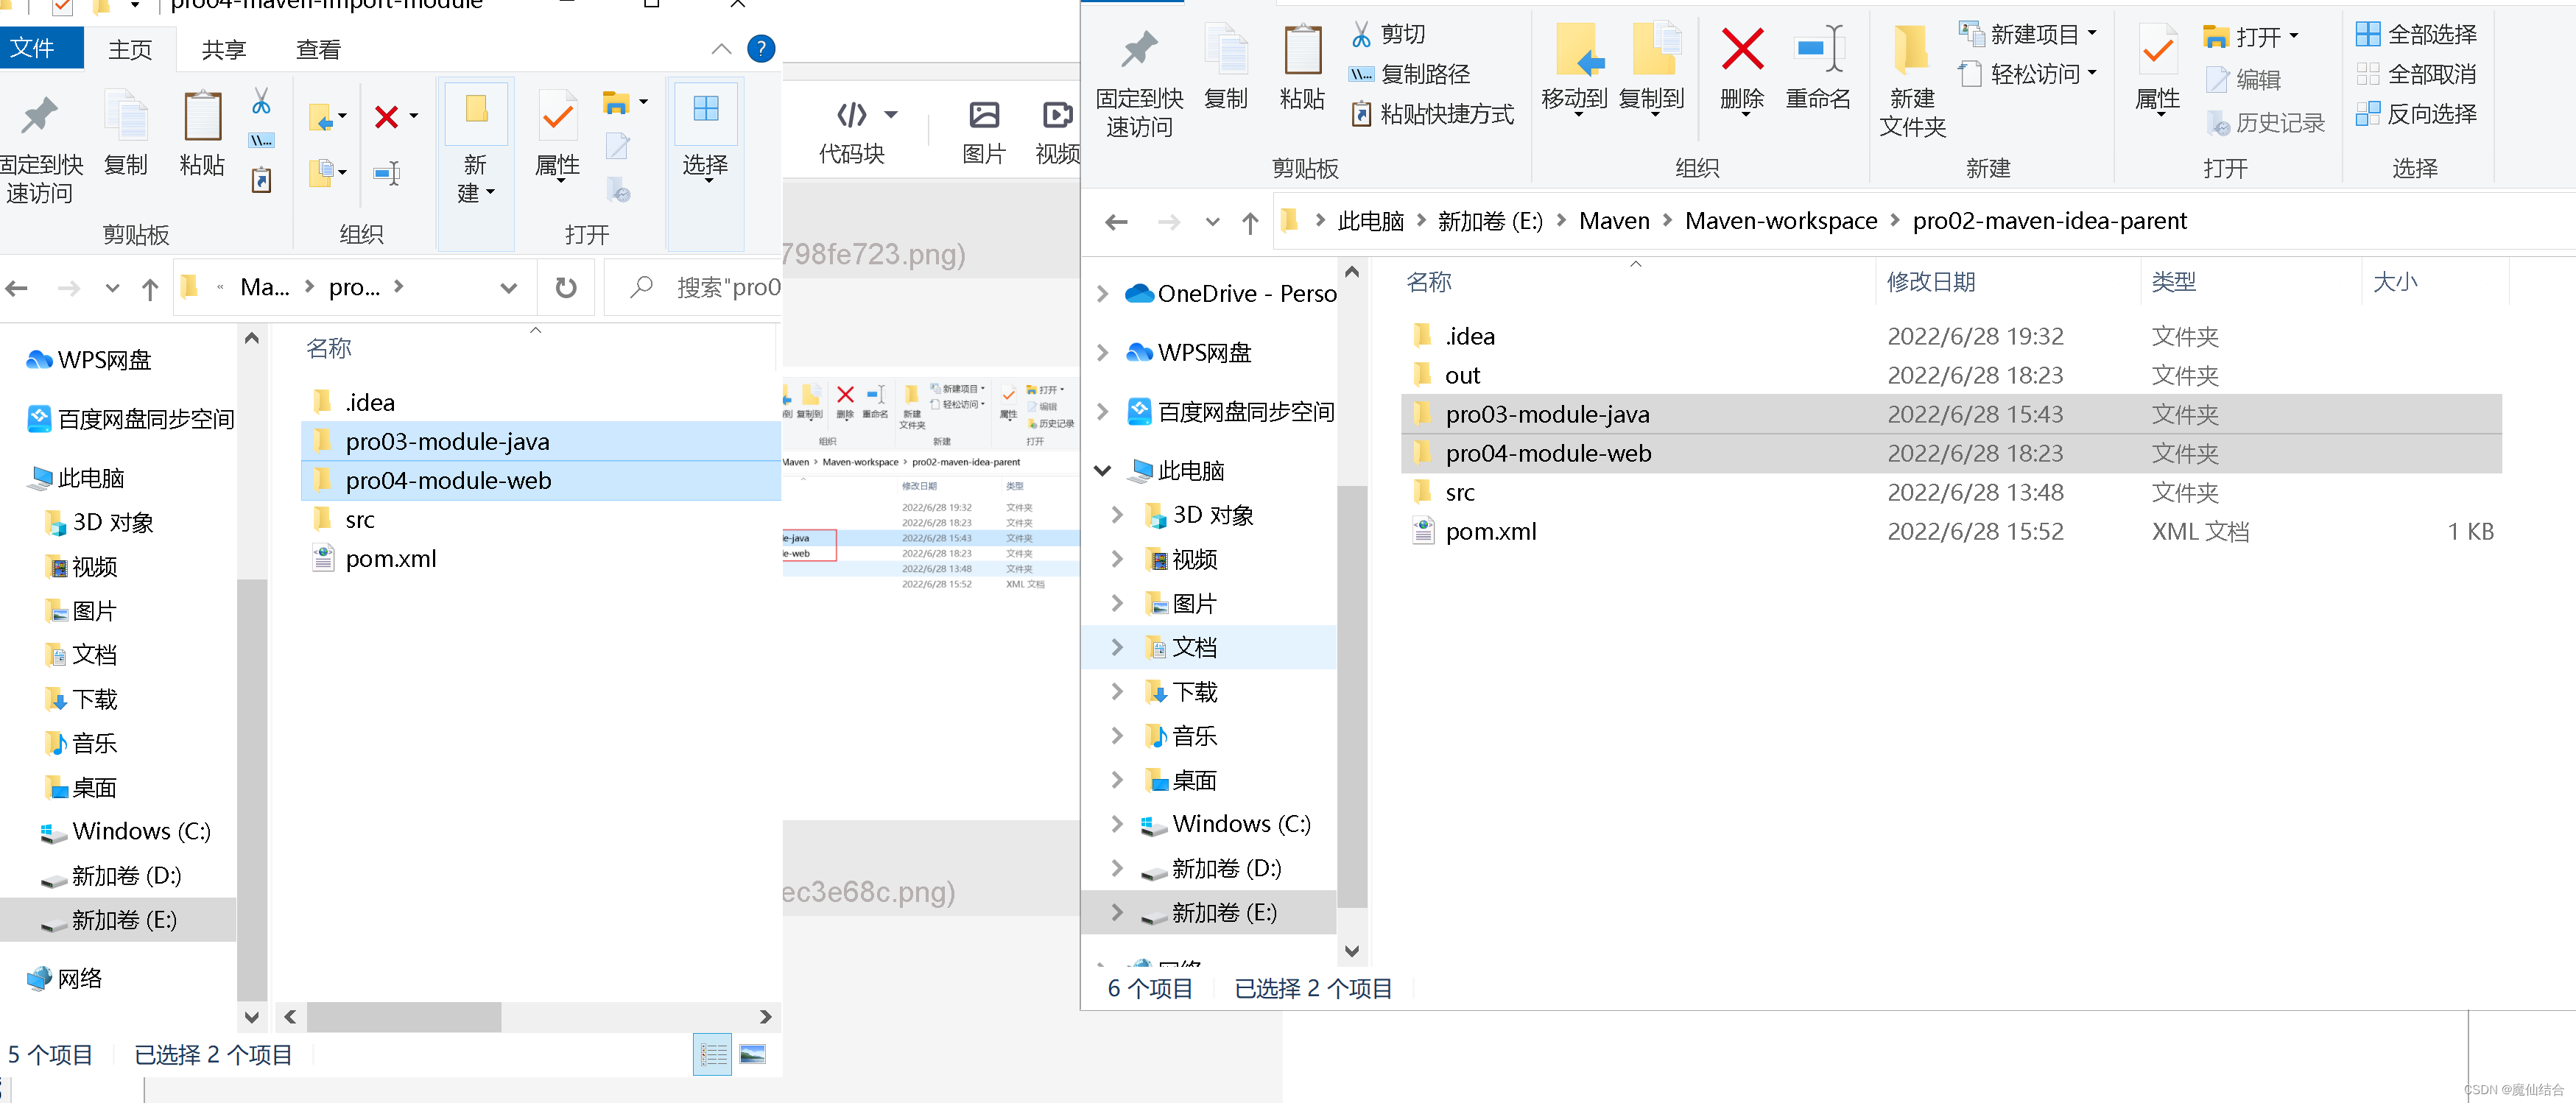This screenshot has height=1103, width=2576.
Task: Select pro04-module-web in right window list
Action: click(x=1951, y=453)
